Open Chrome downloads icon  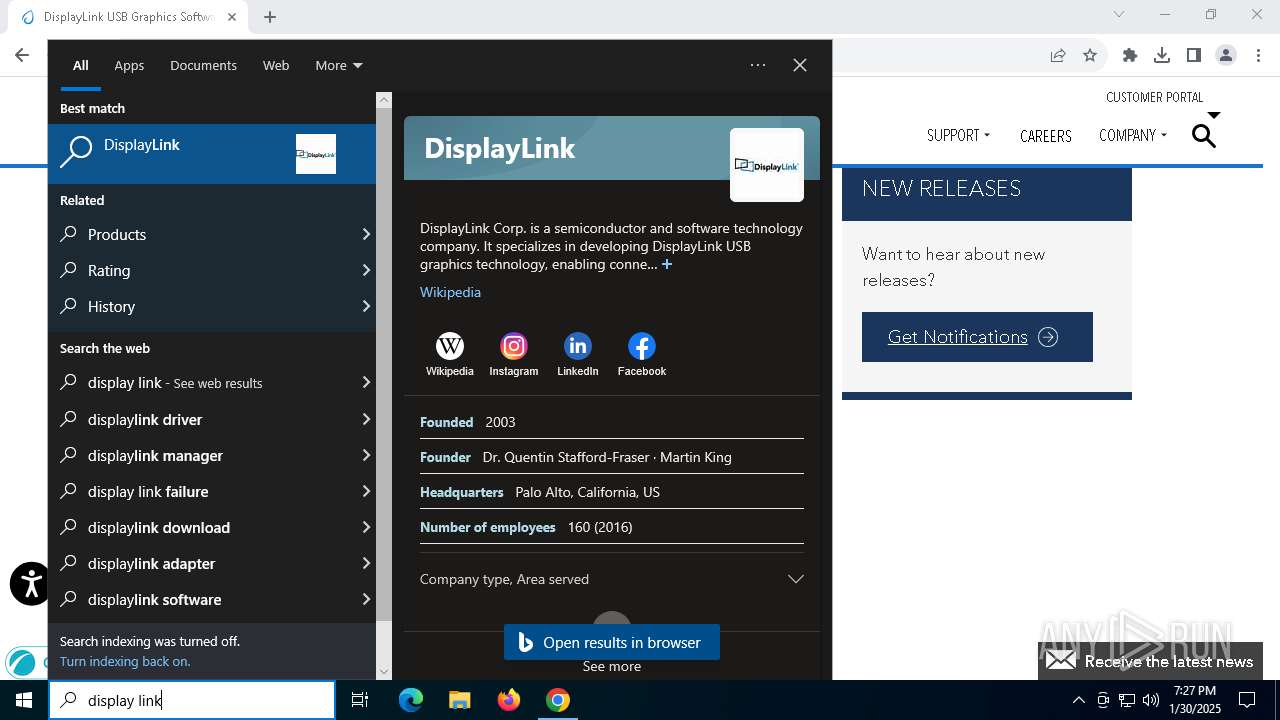pyautogui.click(x=1162, y=55)
